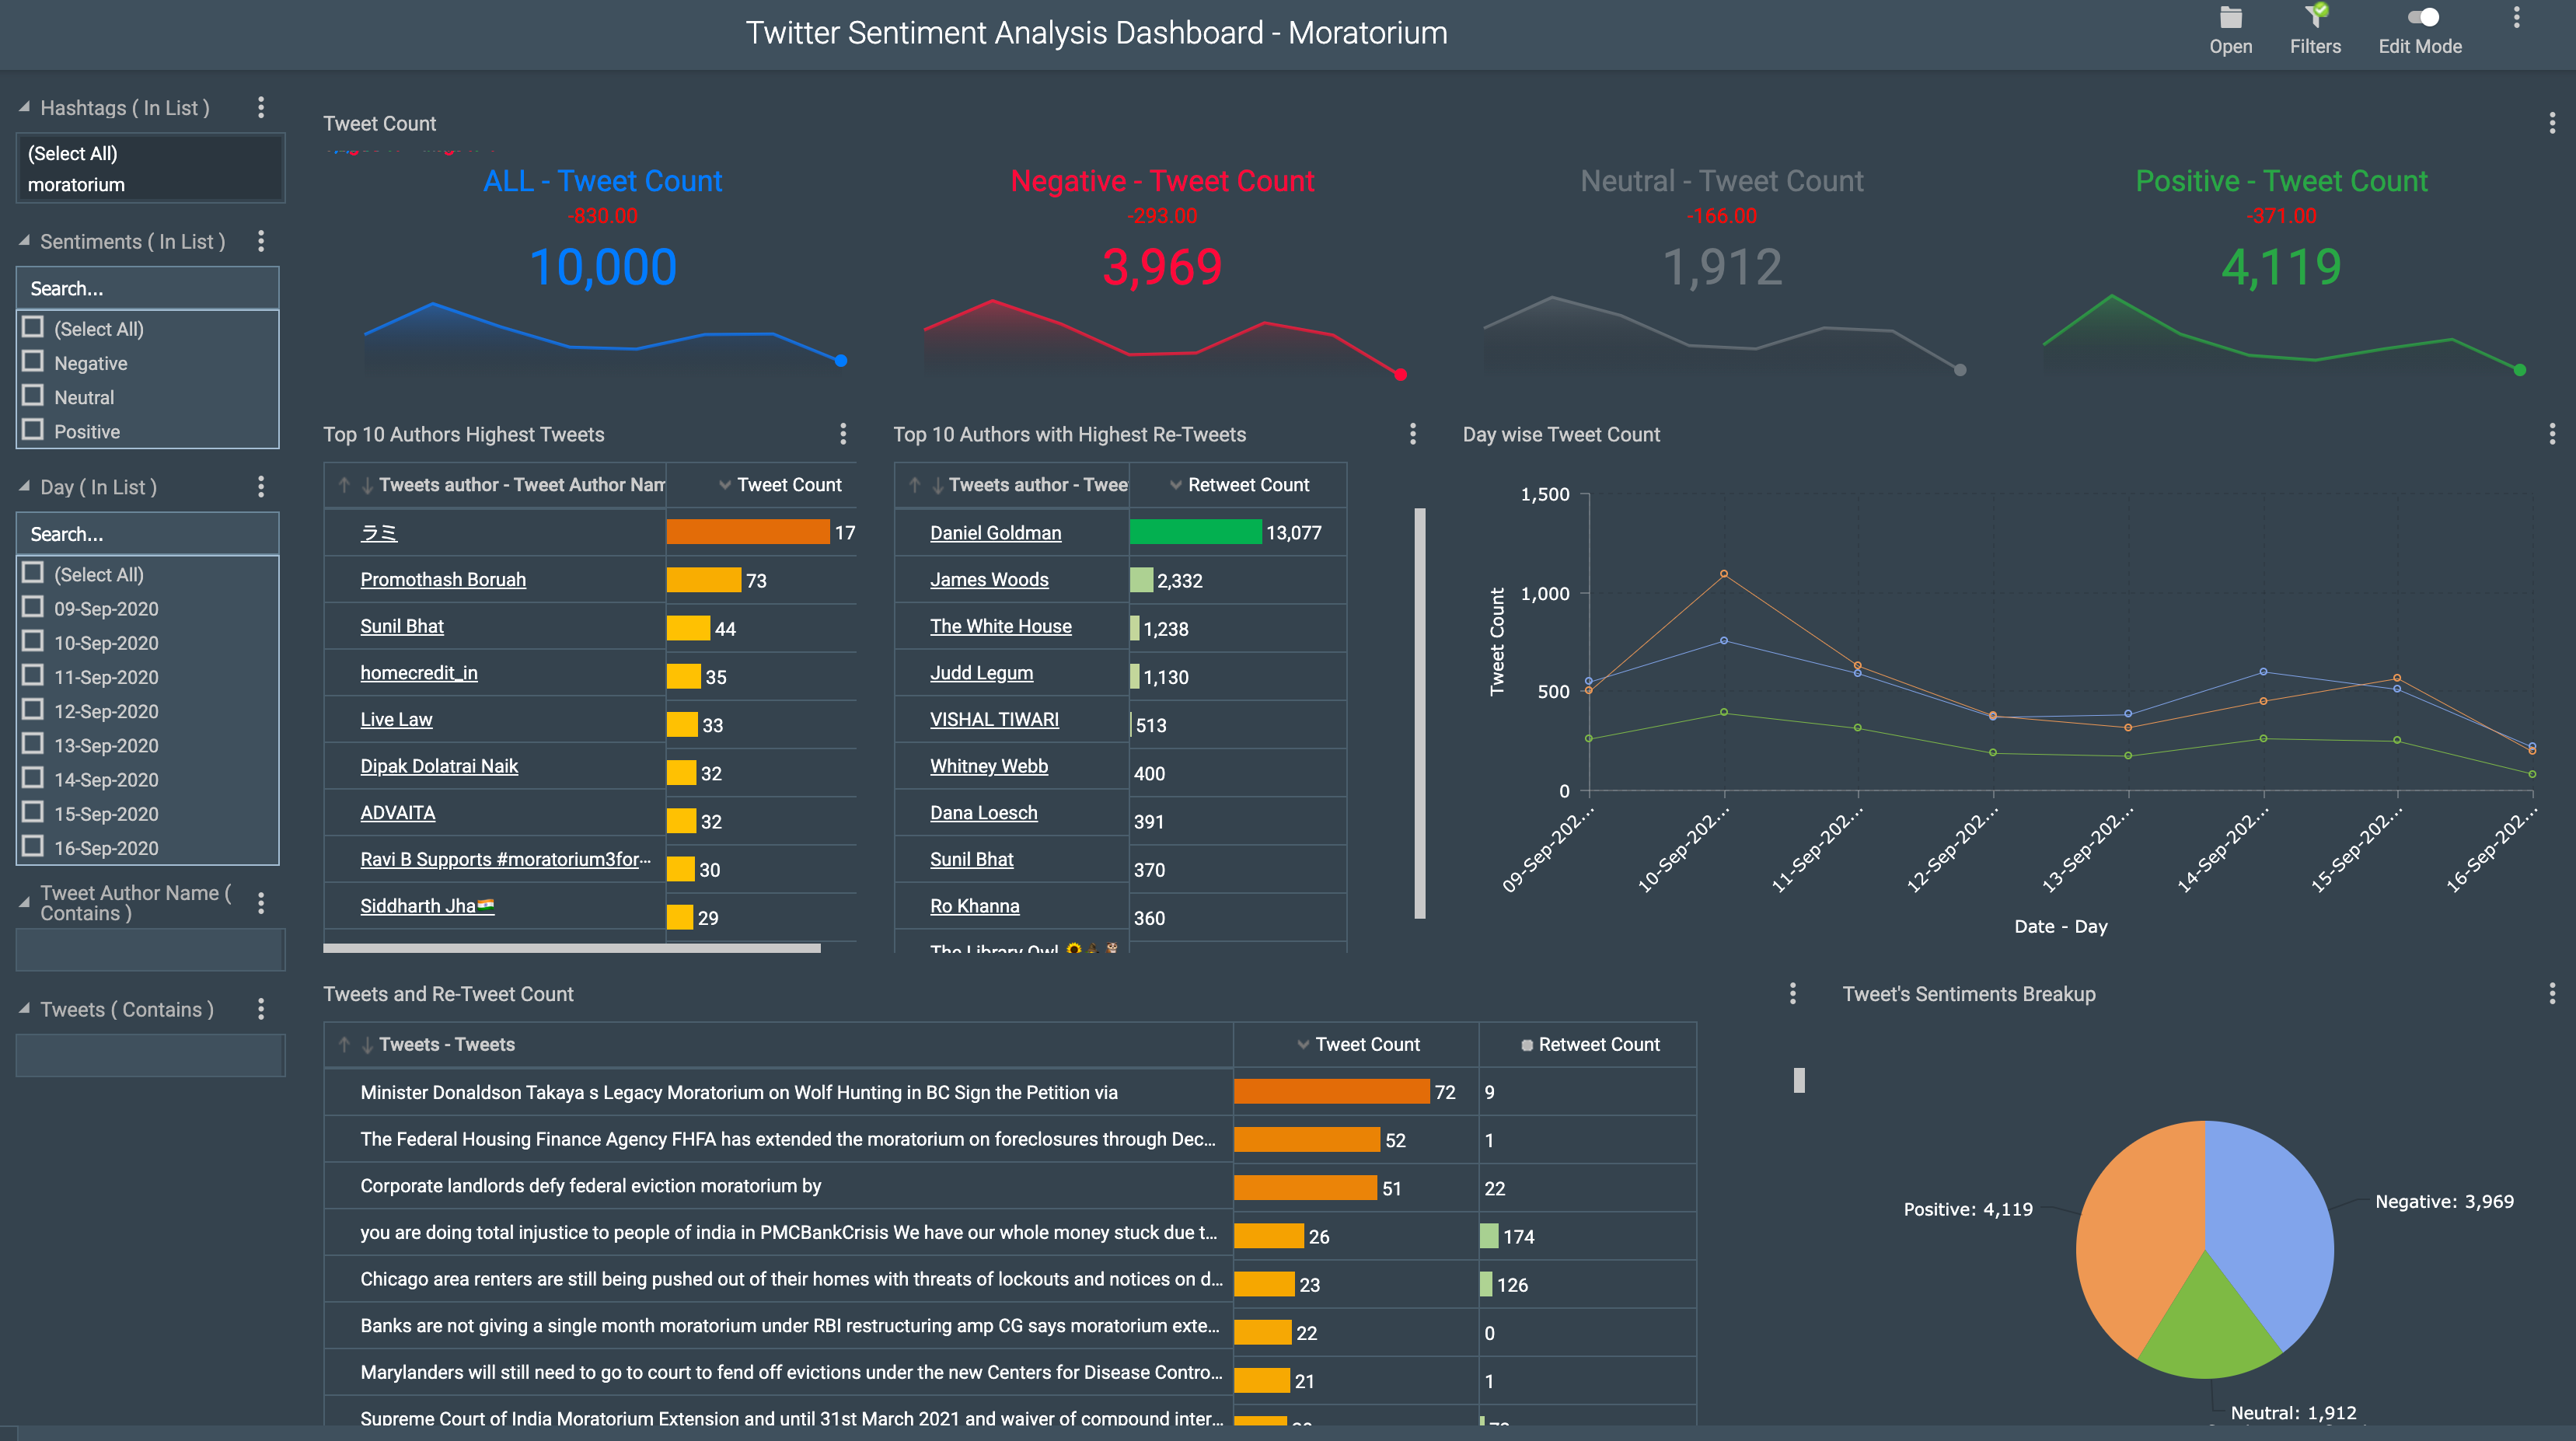Open Tweet's Sentiments Breakup options menu

(x=2551, y=993)
